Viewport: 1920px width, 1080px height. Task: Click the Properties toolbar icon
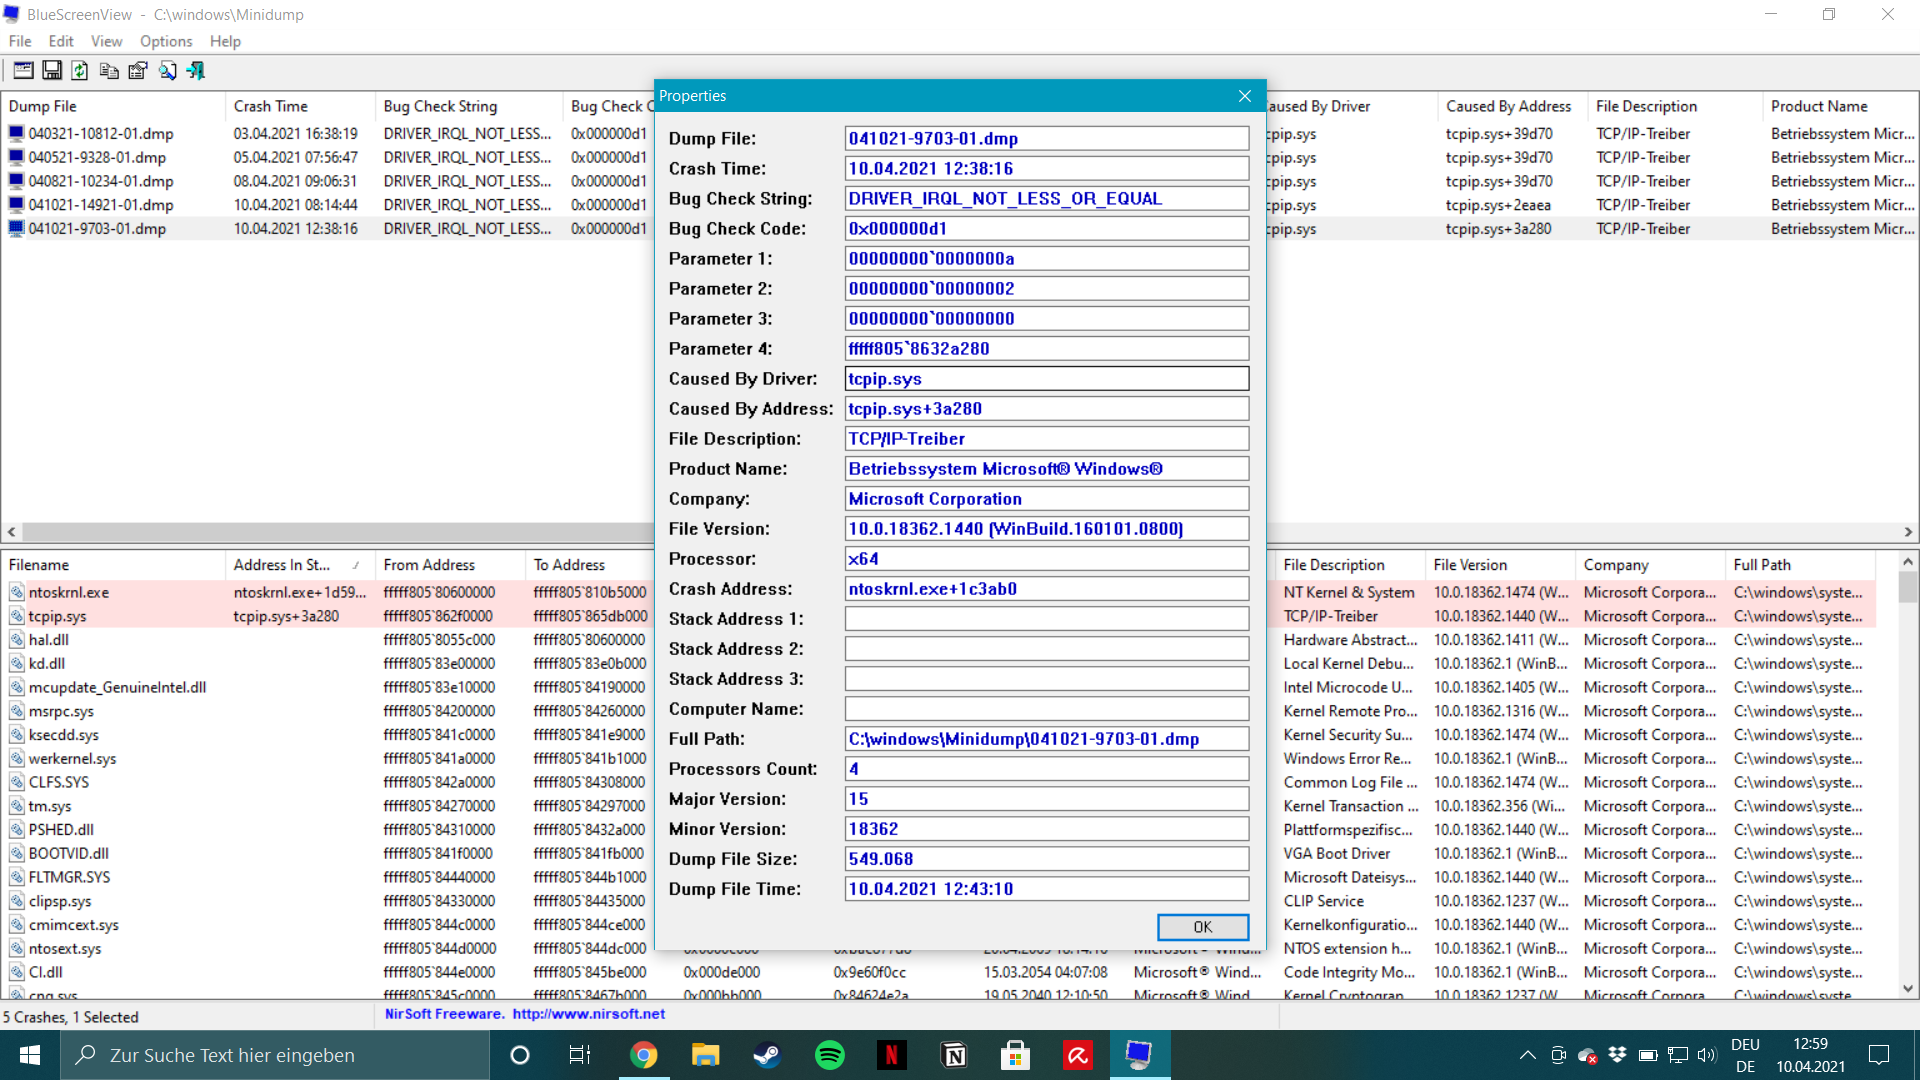point(138,70)
